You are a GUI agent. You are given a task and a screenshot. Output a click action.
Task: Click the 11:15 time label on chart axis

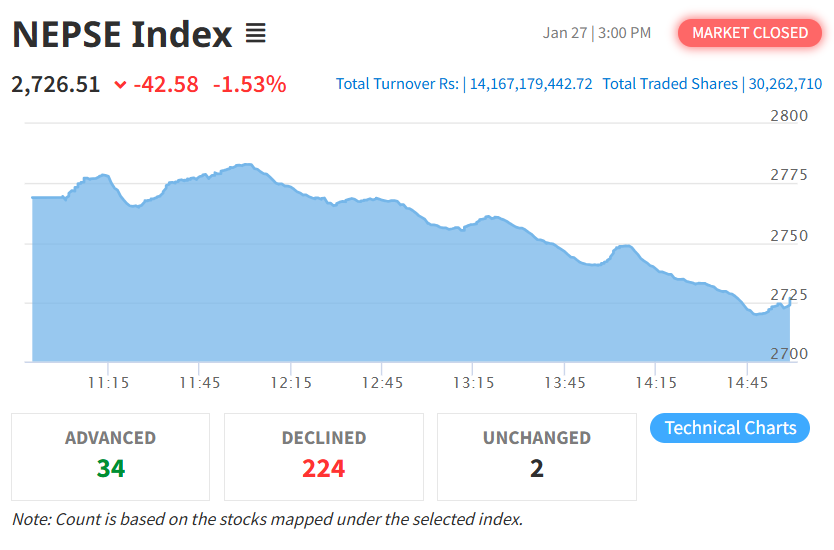(x=108, y=383)
